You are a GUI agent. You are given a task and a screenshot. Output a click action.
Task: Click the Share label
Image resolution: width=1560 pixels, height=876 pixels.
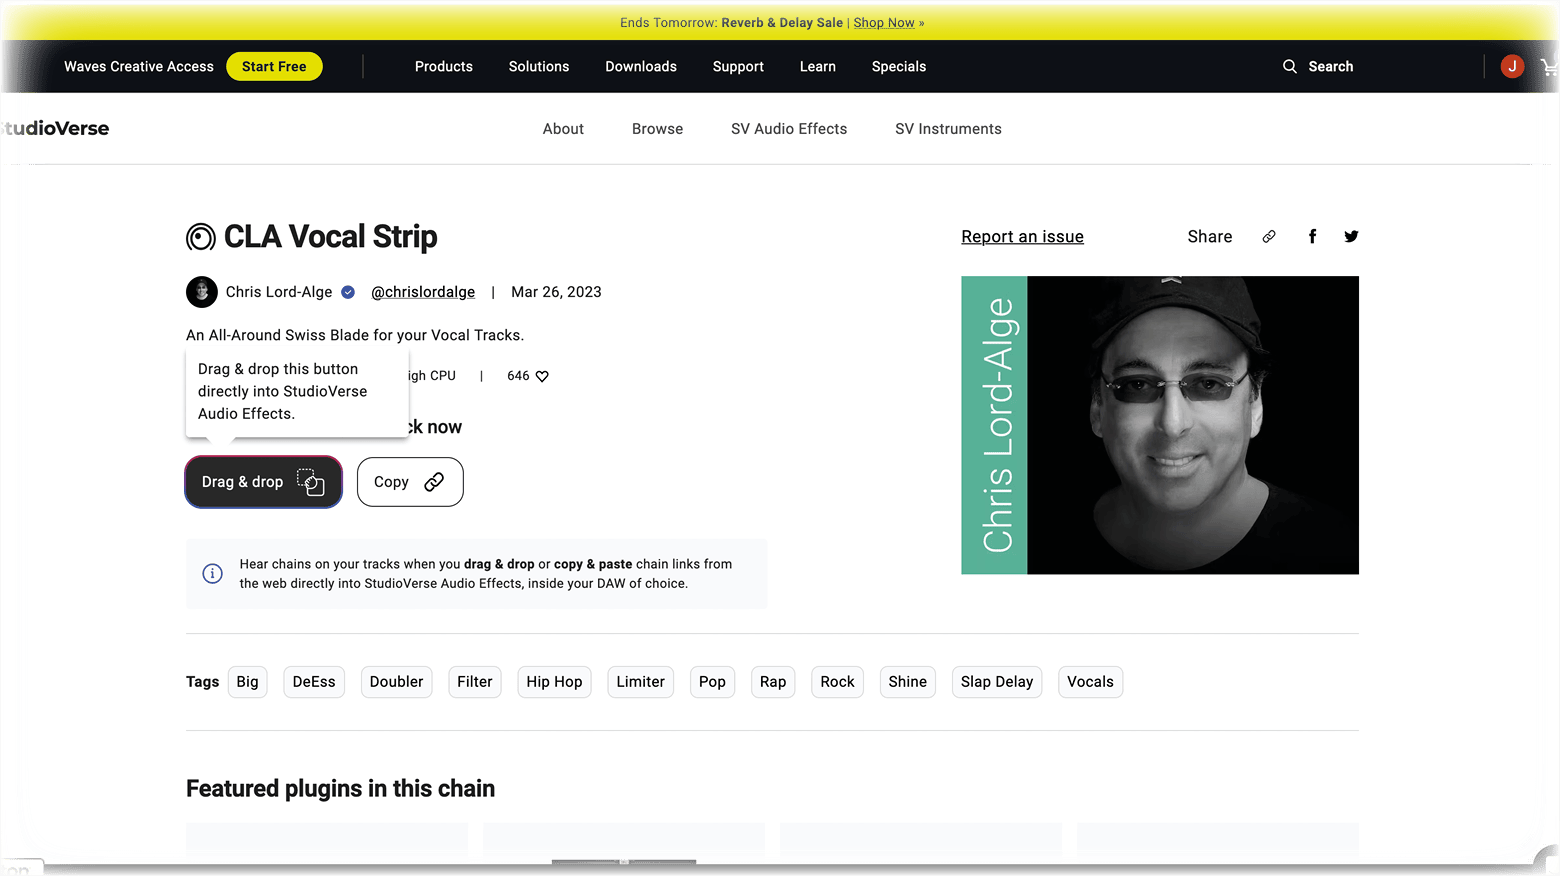point(1210,237)
